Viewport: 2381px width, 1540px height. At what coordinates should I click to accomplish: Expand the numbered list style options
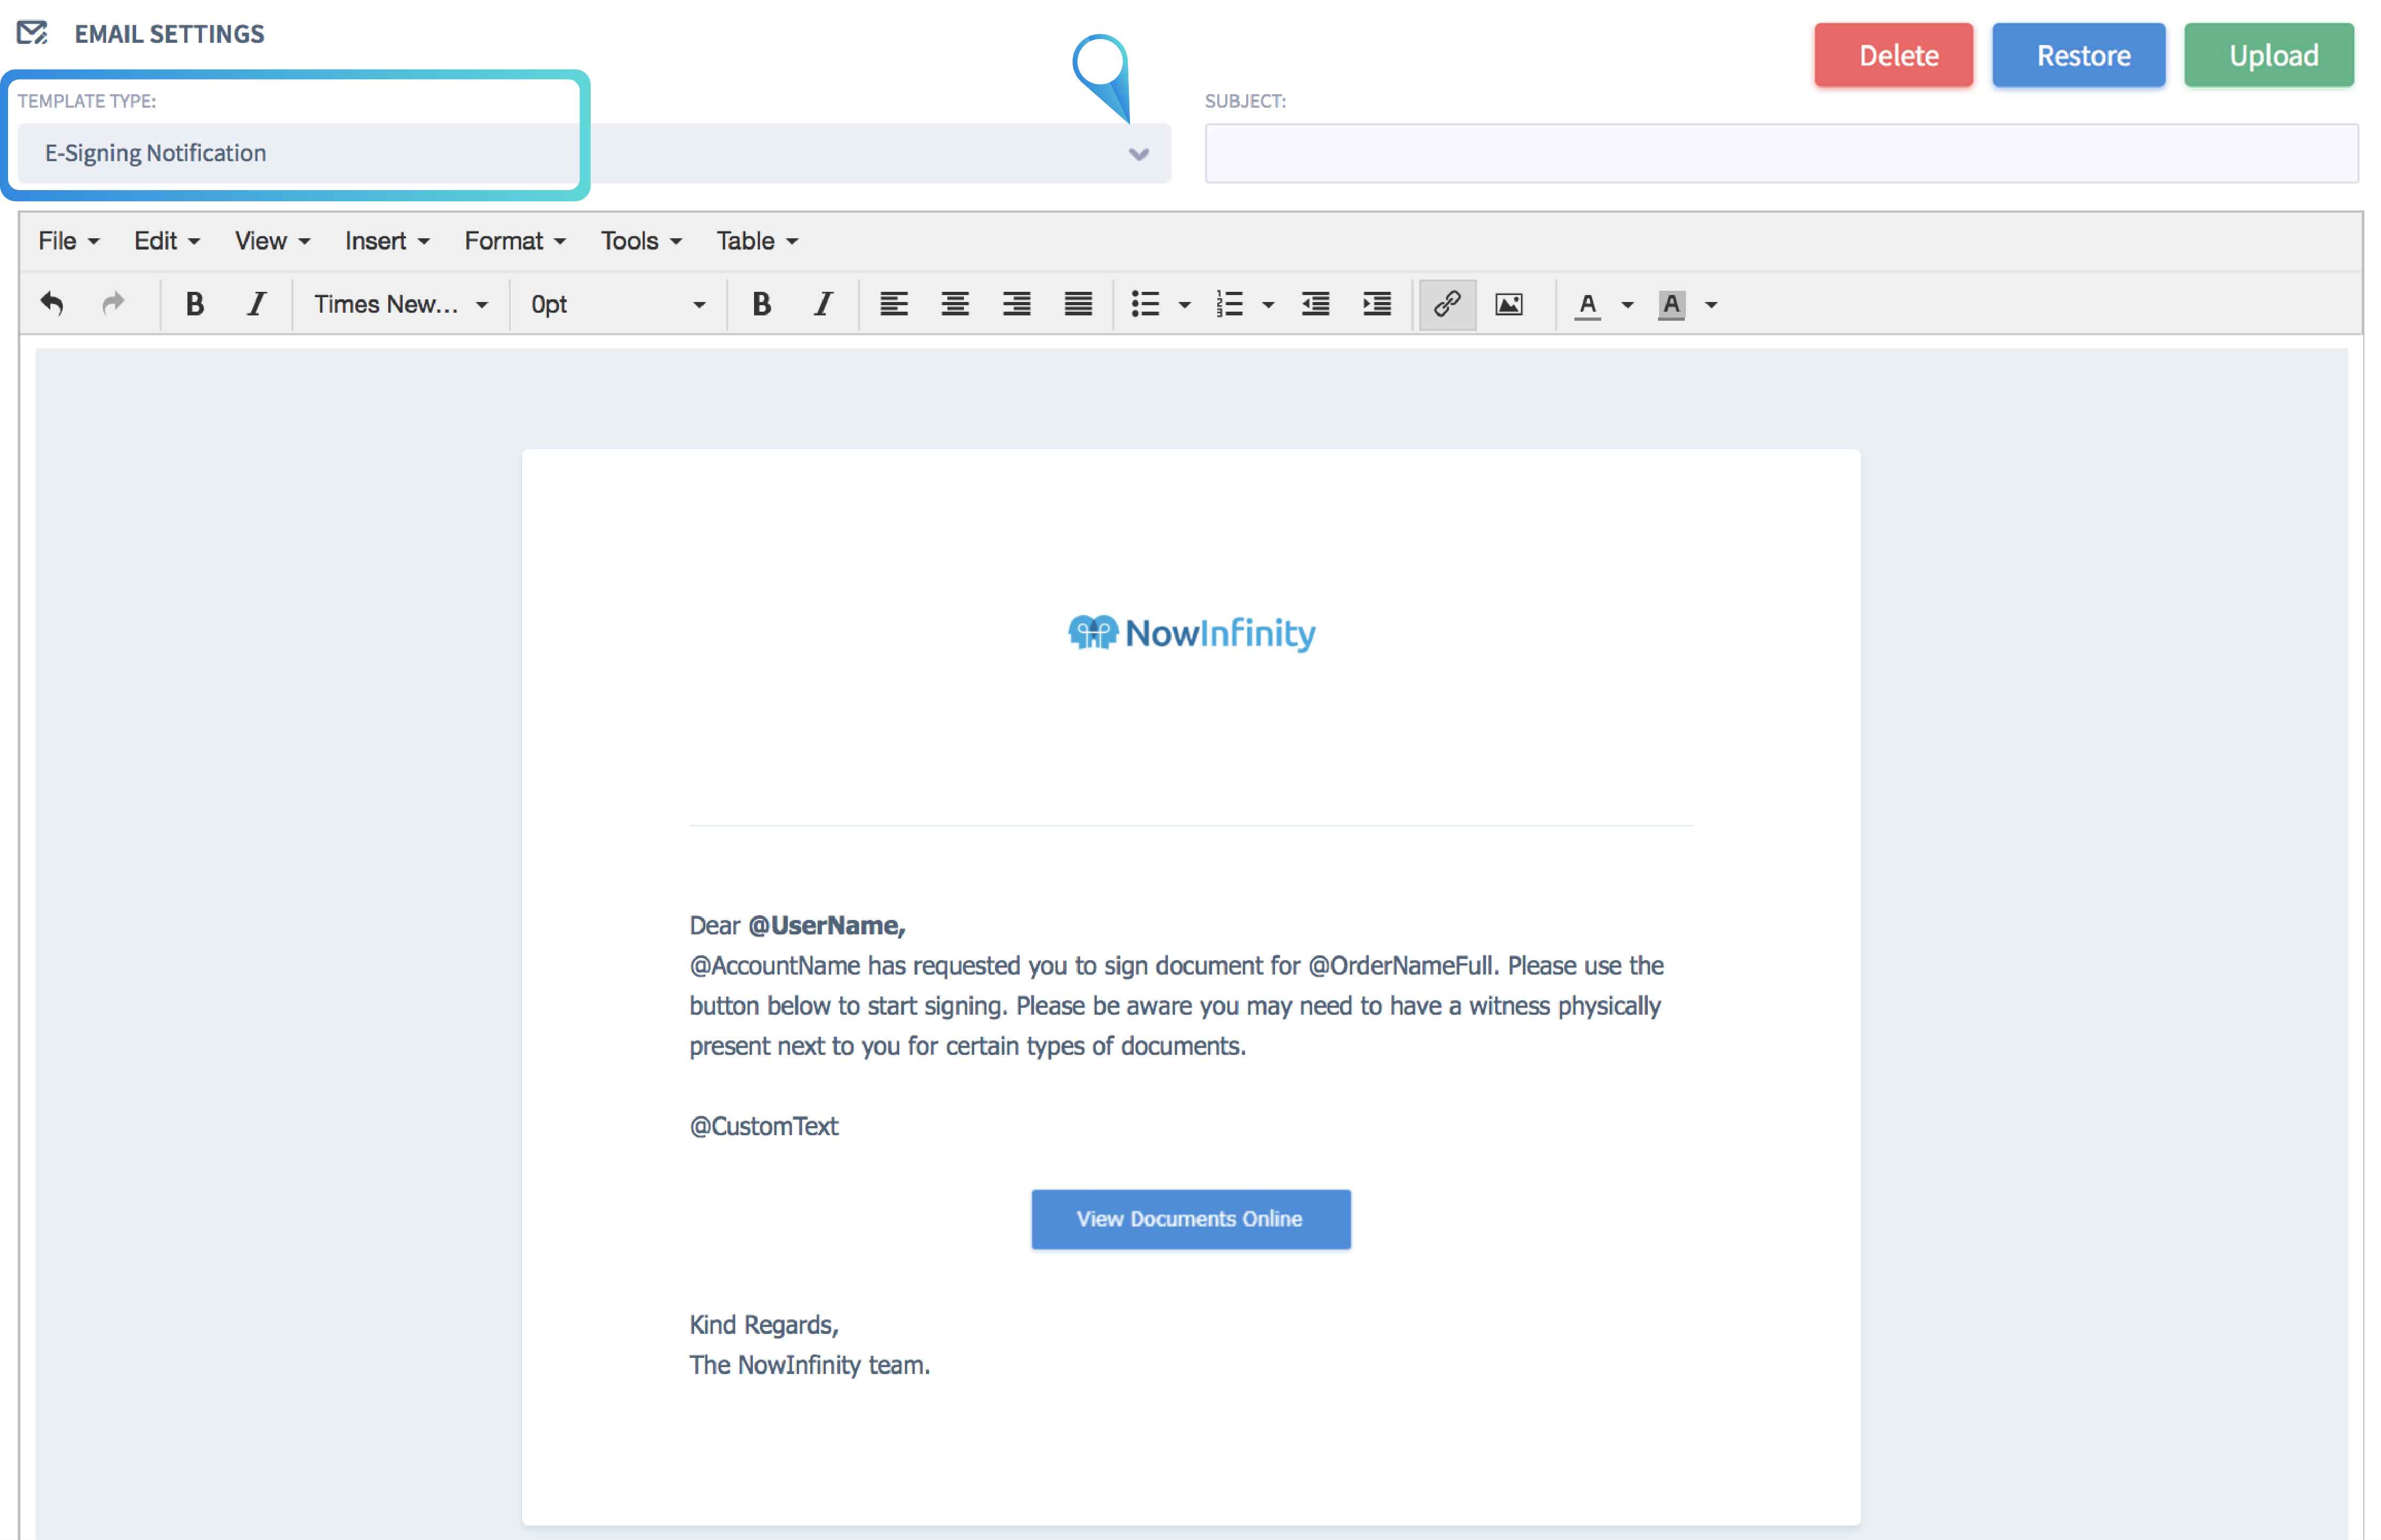pos(1270,305)
